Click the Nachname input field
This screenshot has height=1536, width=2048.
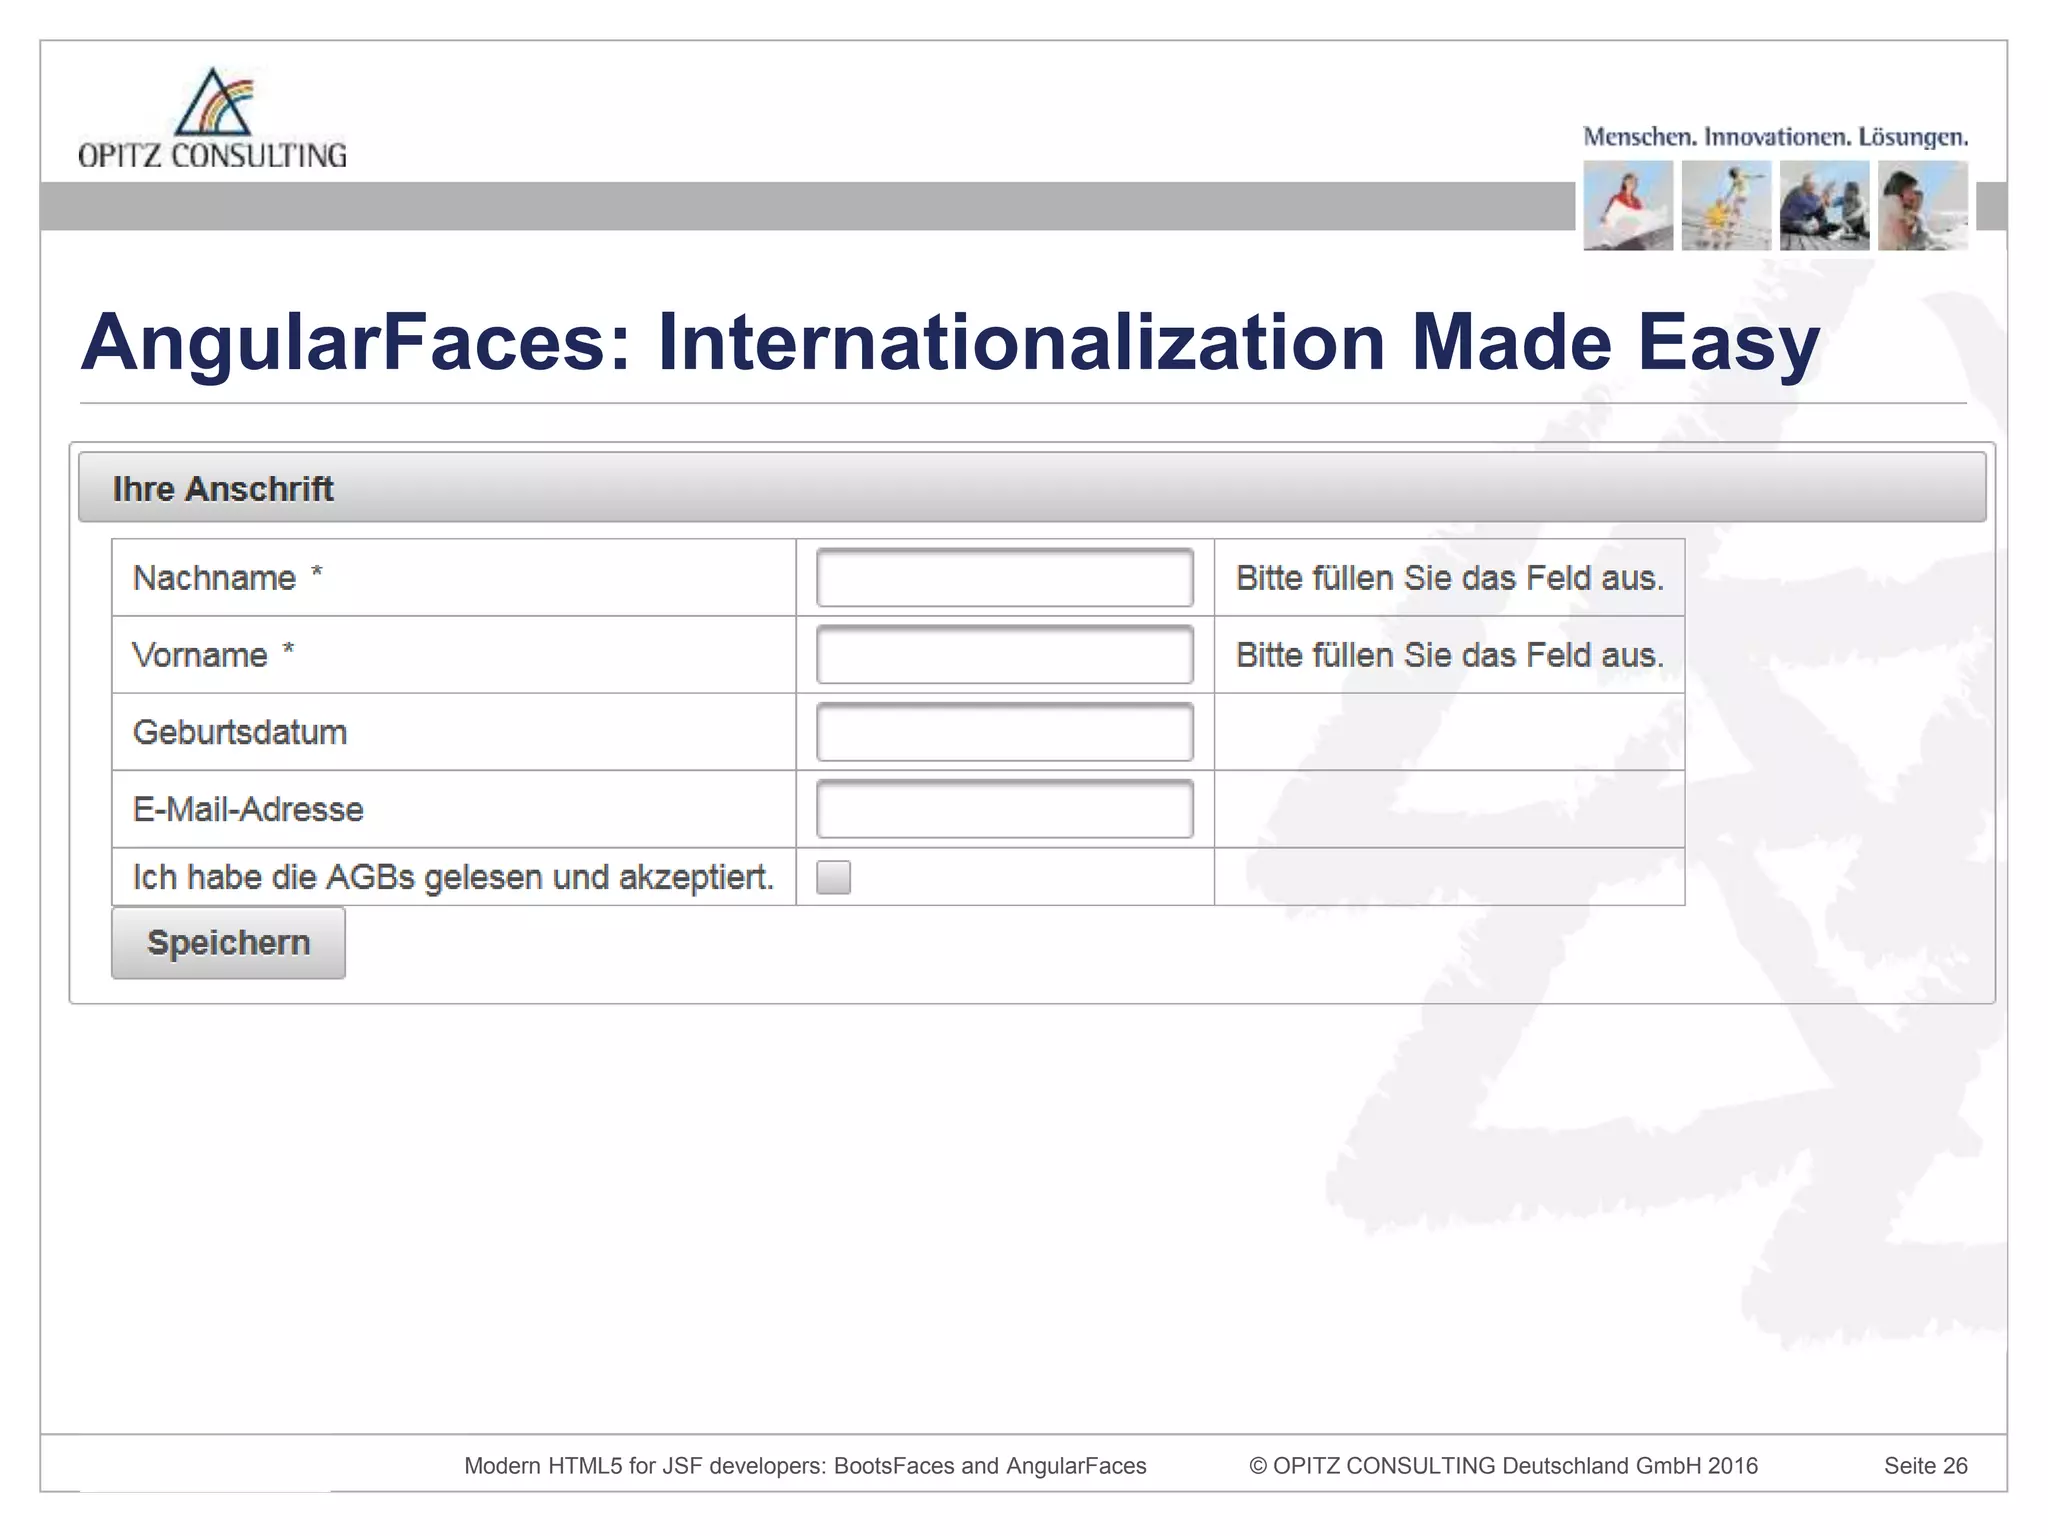tap(1004, 577)
